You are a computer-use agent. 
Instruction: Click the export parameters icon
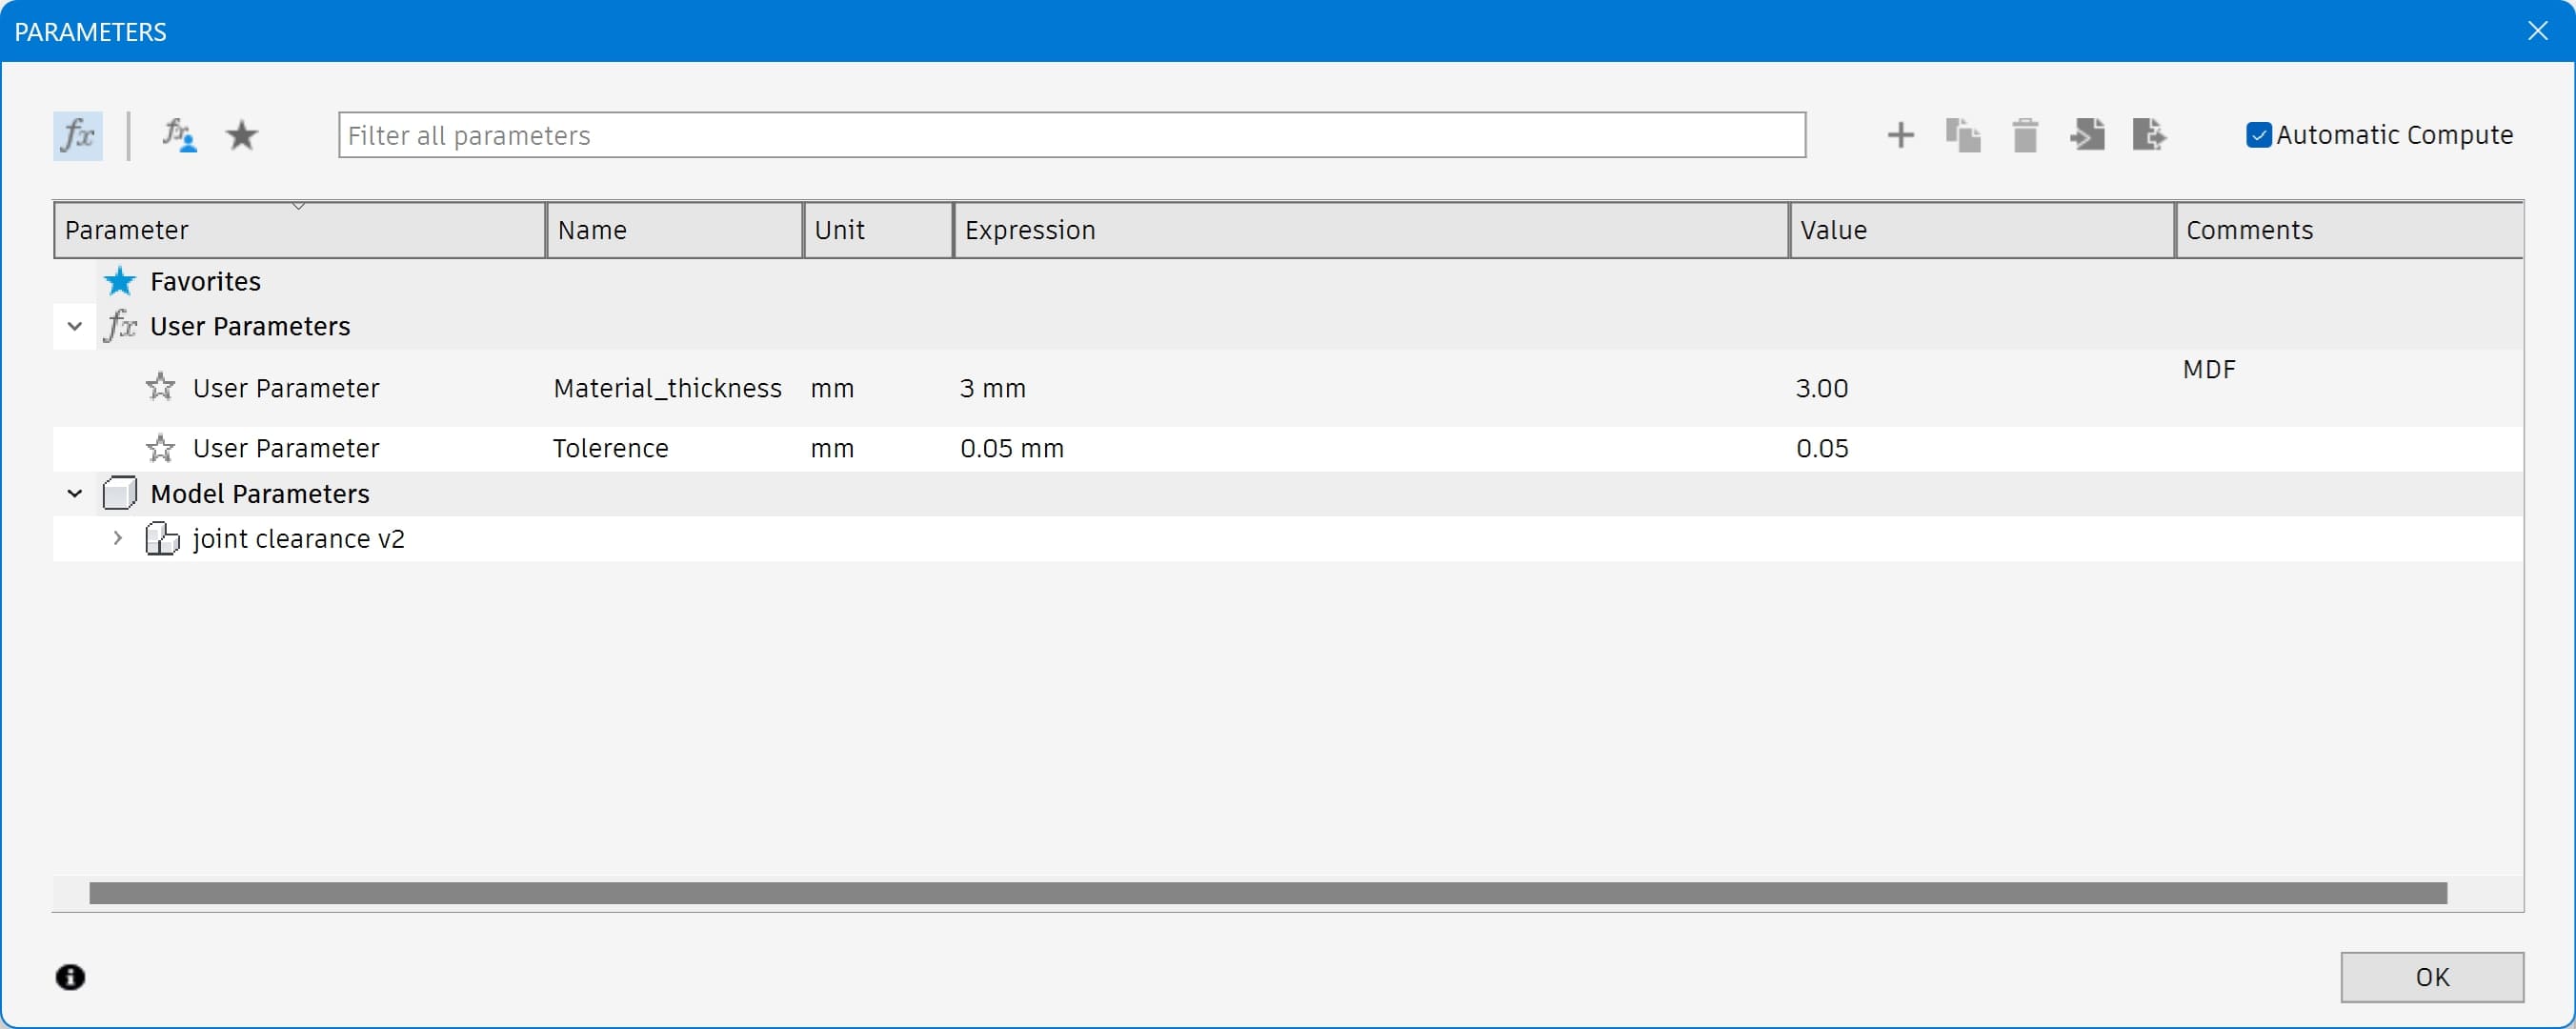(2149, 135)
